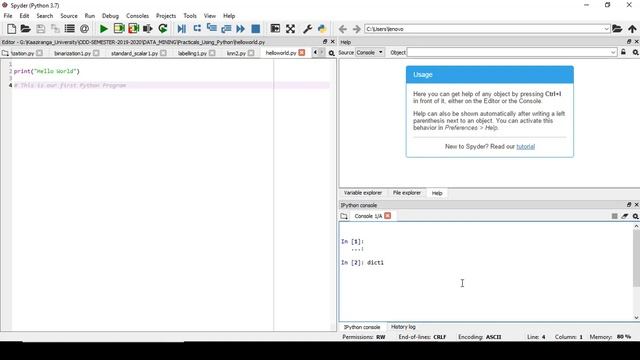Click the Step into function icon
The height and width of the screenshot is (360, 640).
coord(211,29)
